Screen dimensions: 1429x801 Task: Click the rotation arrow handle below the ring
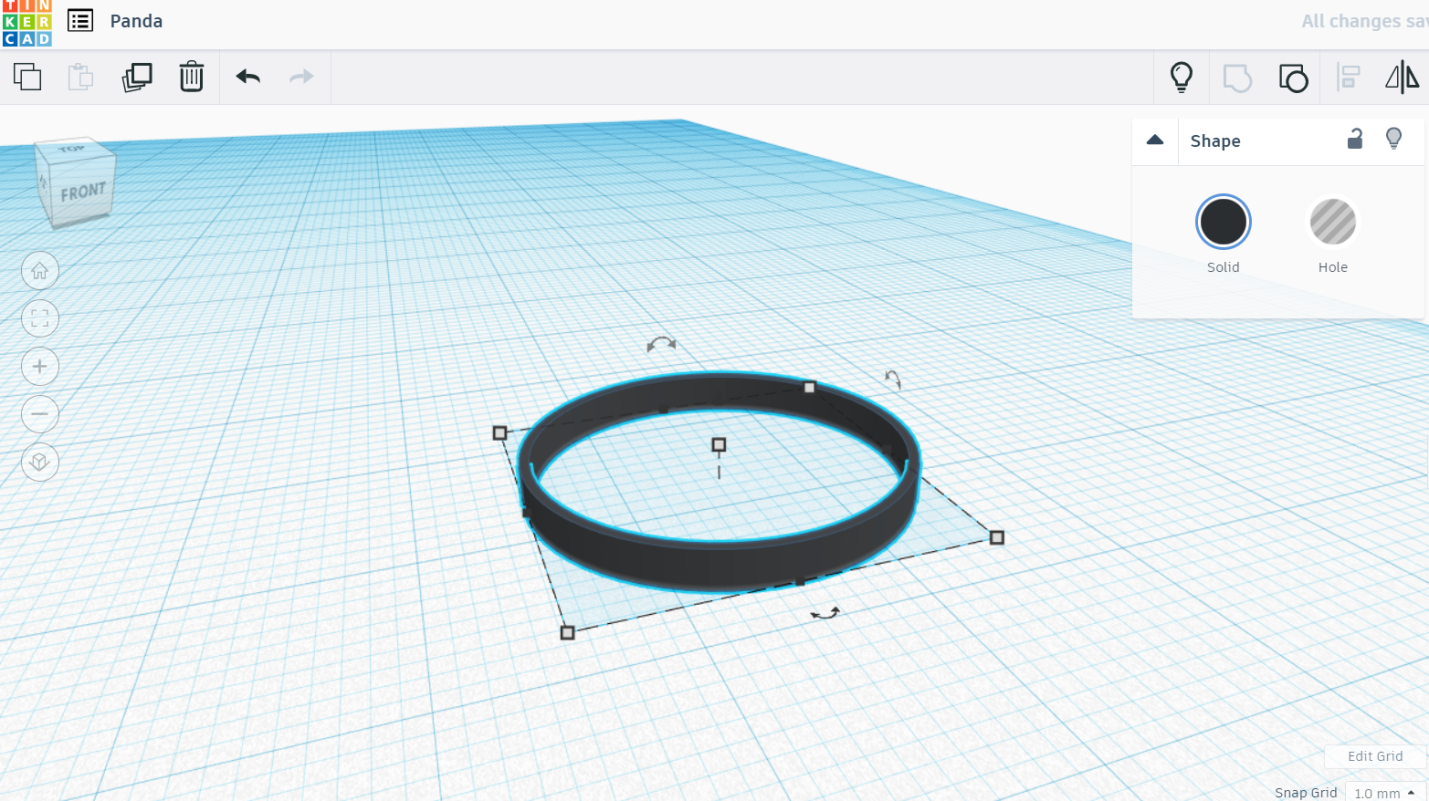(x=825, y=613)
